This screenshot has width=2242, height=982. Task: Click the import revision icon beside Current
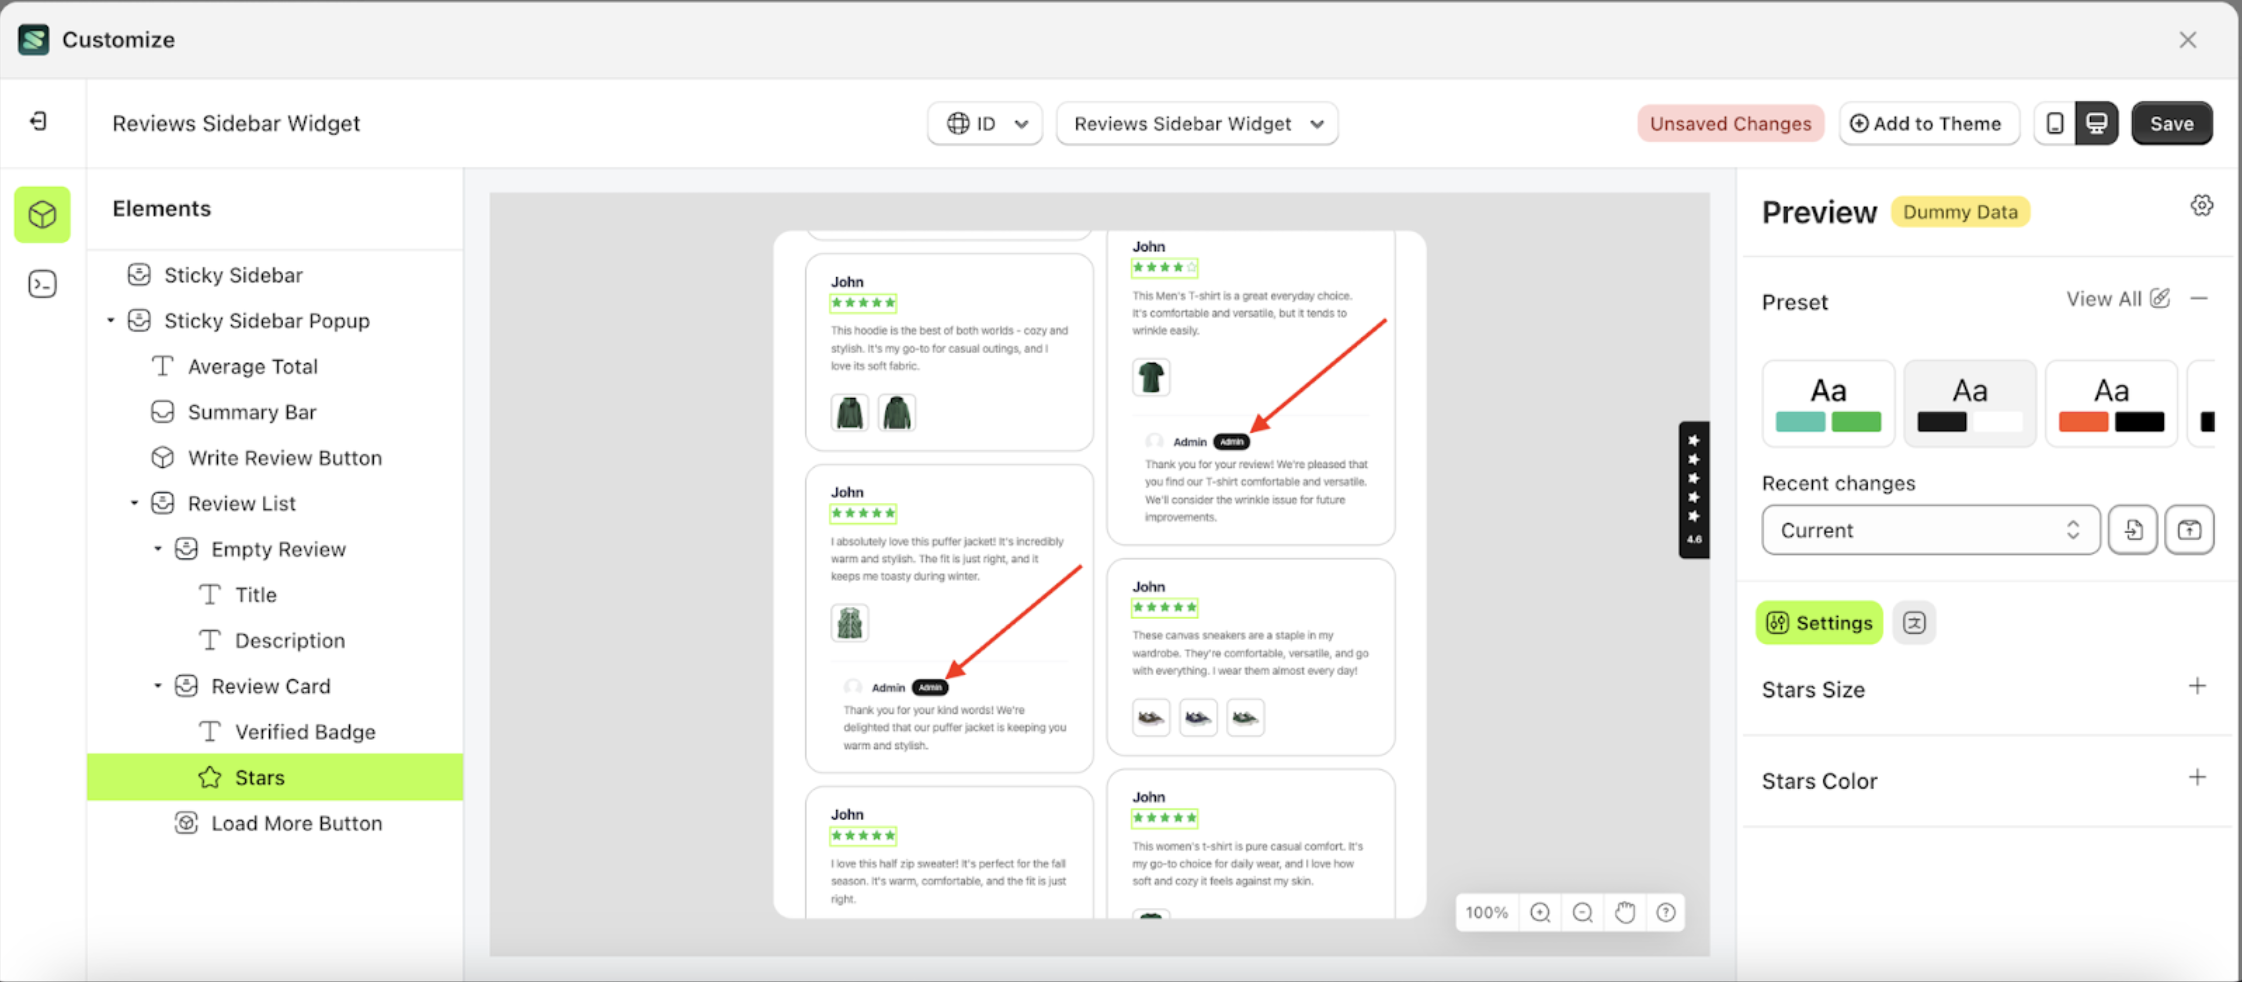[x=2133, y=530]
